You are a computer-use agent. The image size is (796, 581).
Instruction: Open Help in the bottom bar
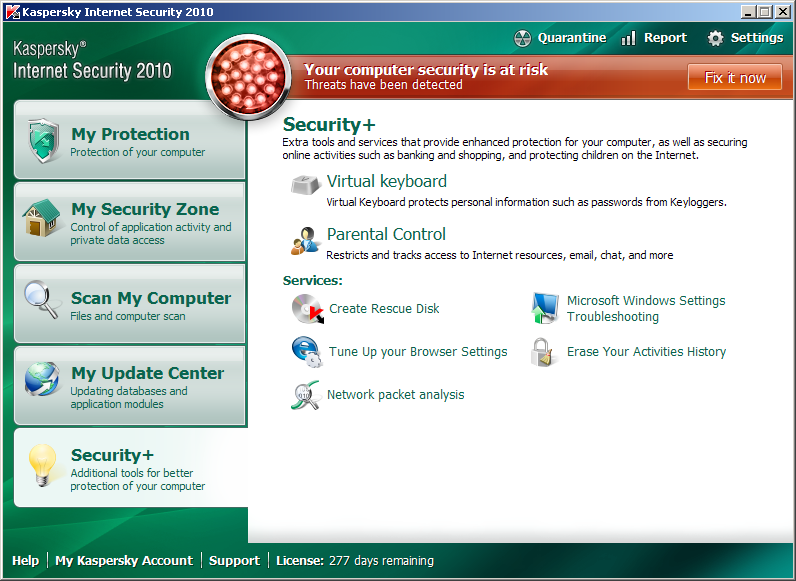click(25, 561)
